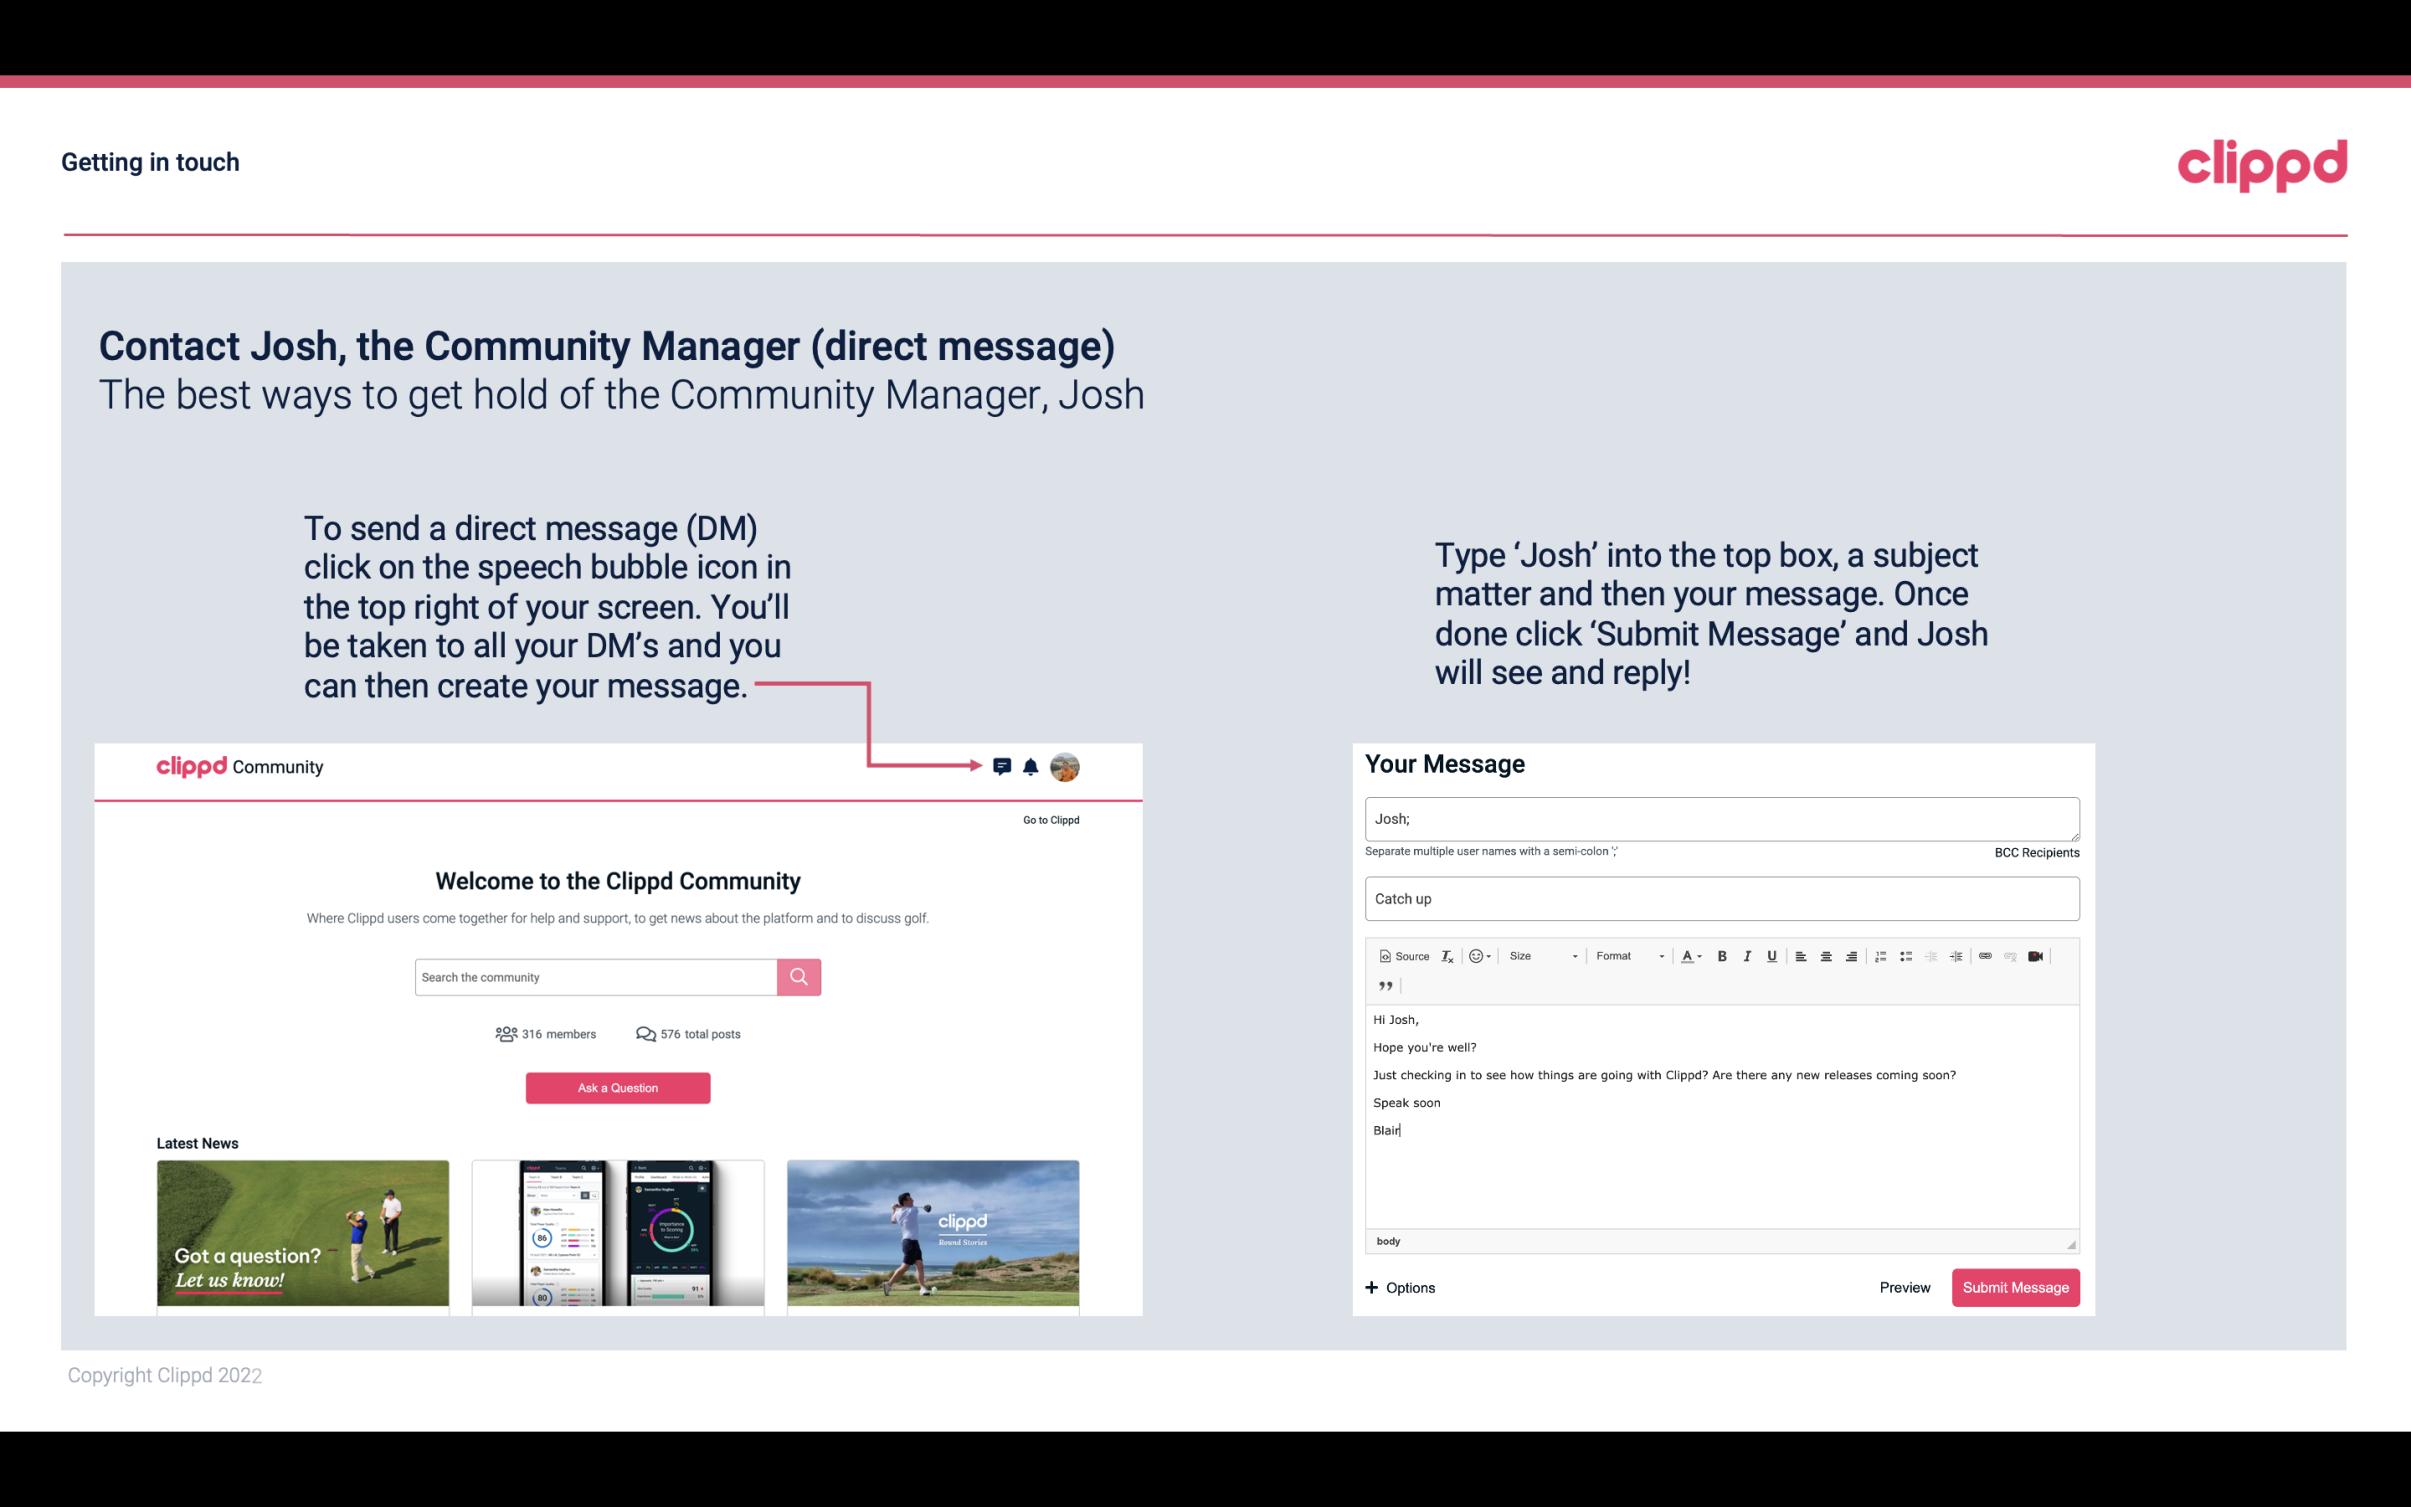This screenshot has height=1507, width=2411.
Task: Click the Preview button
Action: pos(1906,1287)
